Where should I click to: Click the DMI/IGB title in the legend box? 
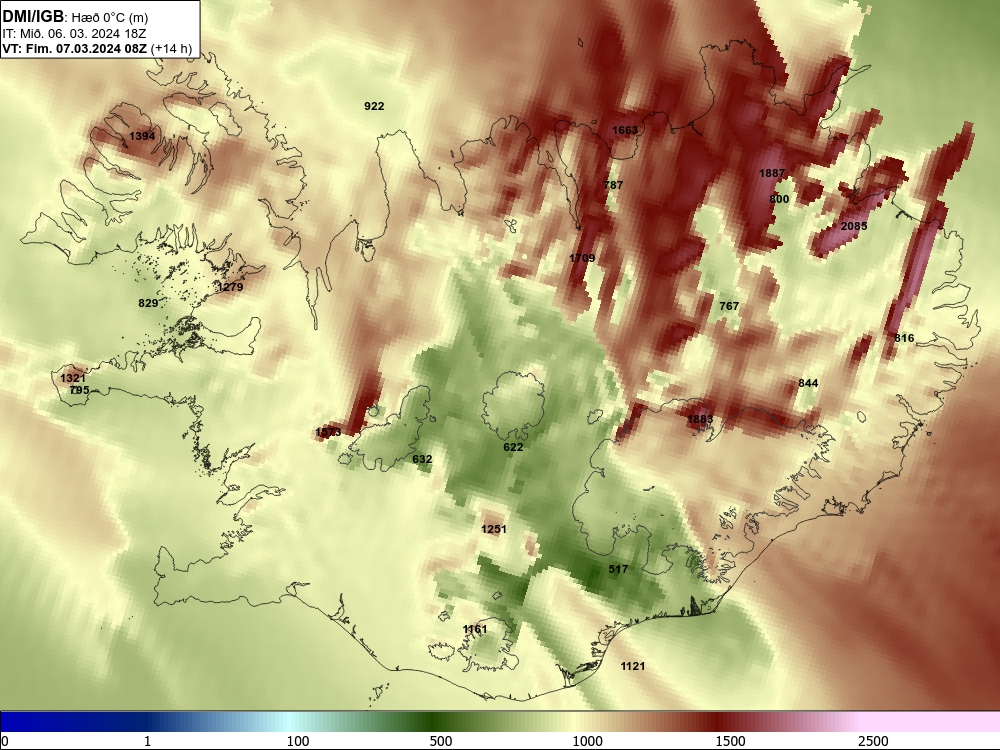pyautogui.click(x=33, y=16)
